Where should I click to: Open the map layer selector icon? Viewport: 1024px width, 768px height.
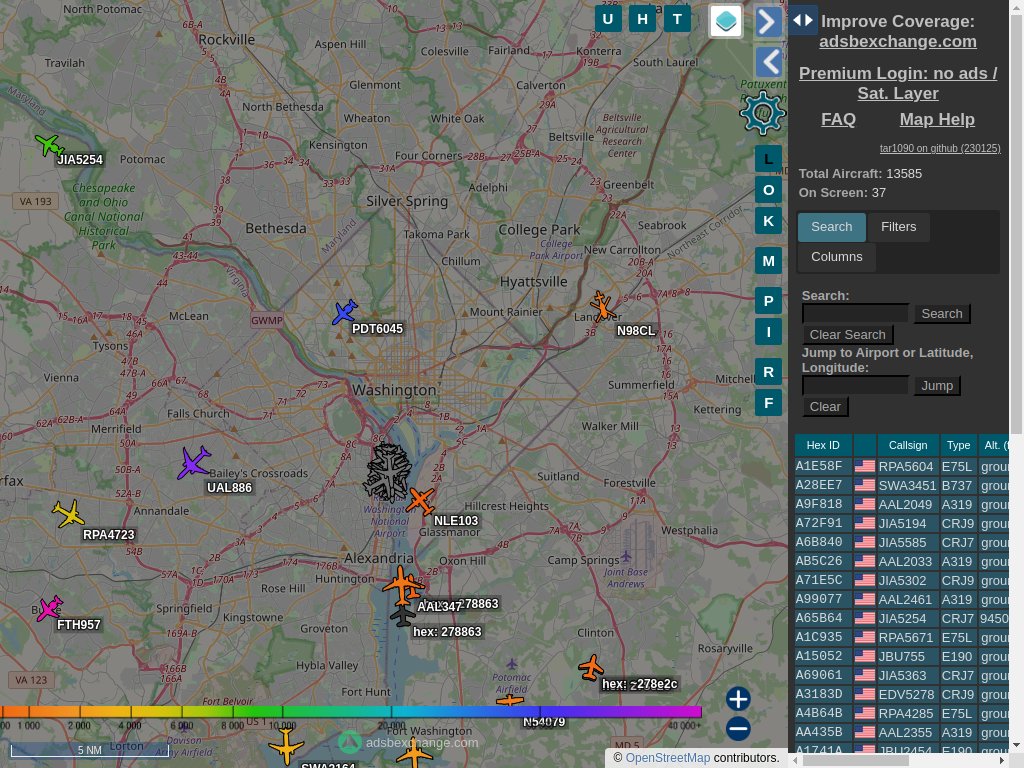726,21
